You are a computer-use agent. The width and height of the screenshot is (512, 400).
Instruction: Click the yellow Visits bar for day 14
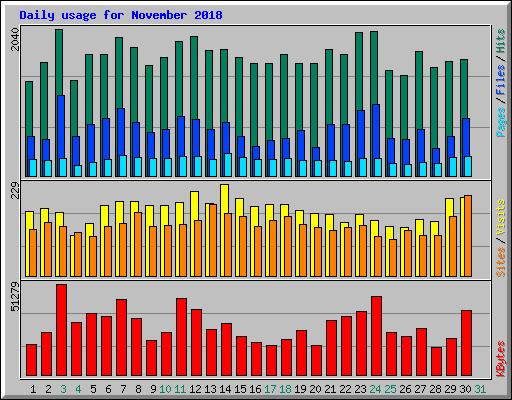click(224, 199)
